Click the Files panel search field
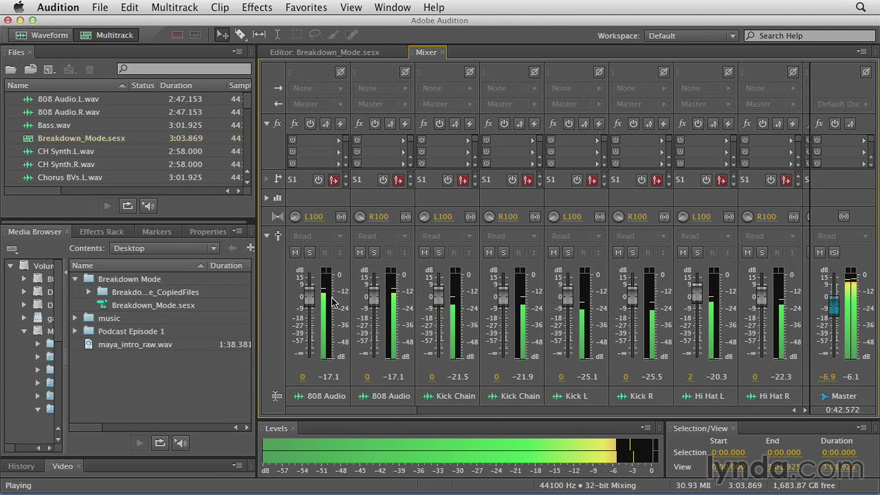The width and height of the screenshot is (880, 495). pos(184,68)
